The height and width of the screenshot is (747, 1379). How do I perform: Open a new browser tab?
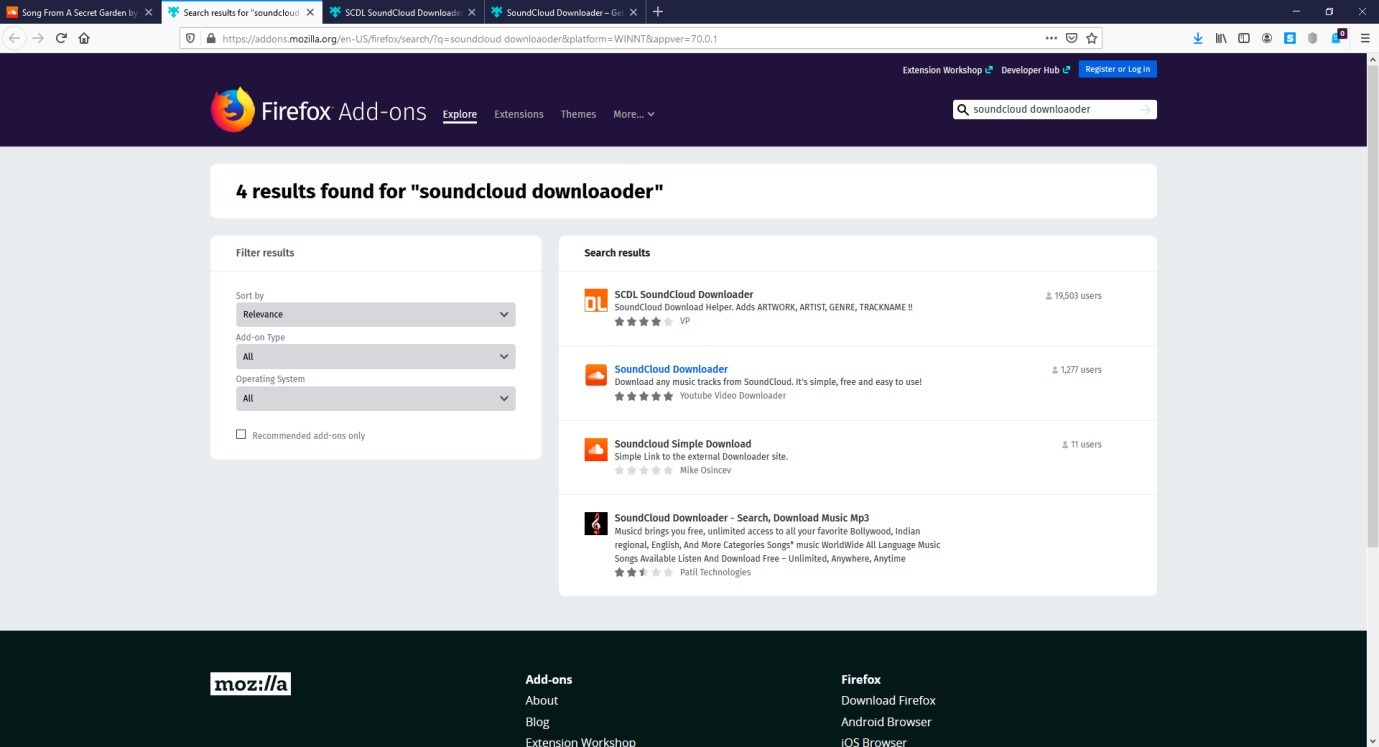tap(657, 12)
